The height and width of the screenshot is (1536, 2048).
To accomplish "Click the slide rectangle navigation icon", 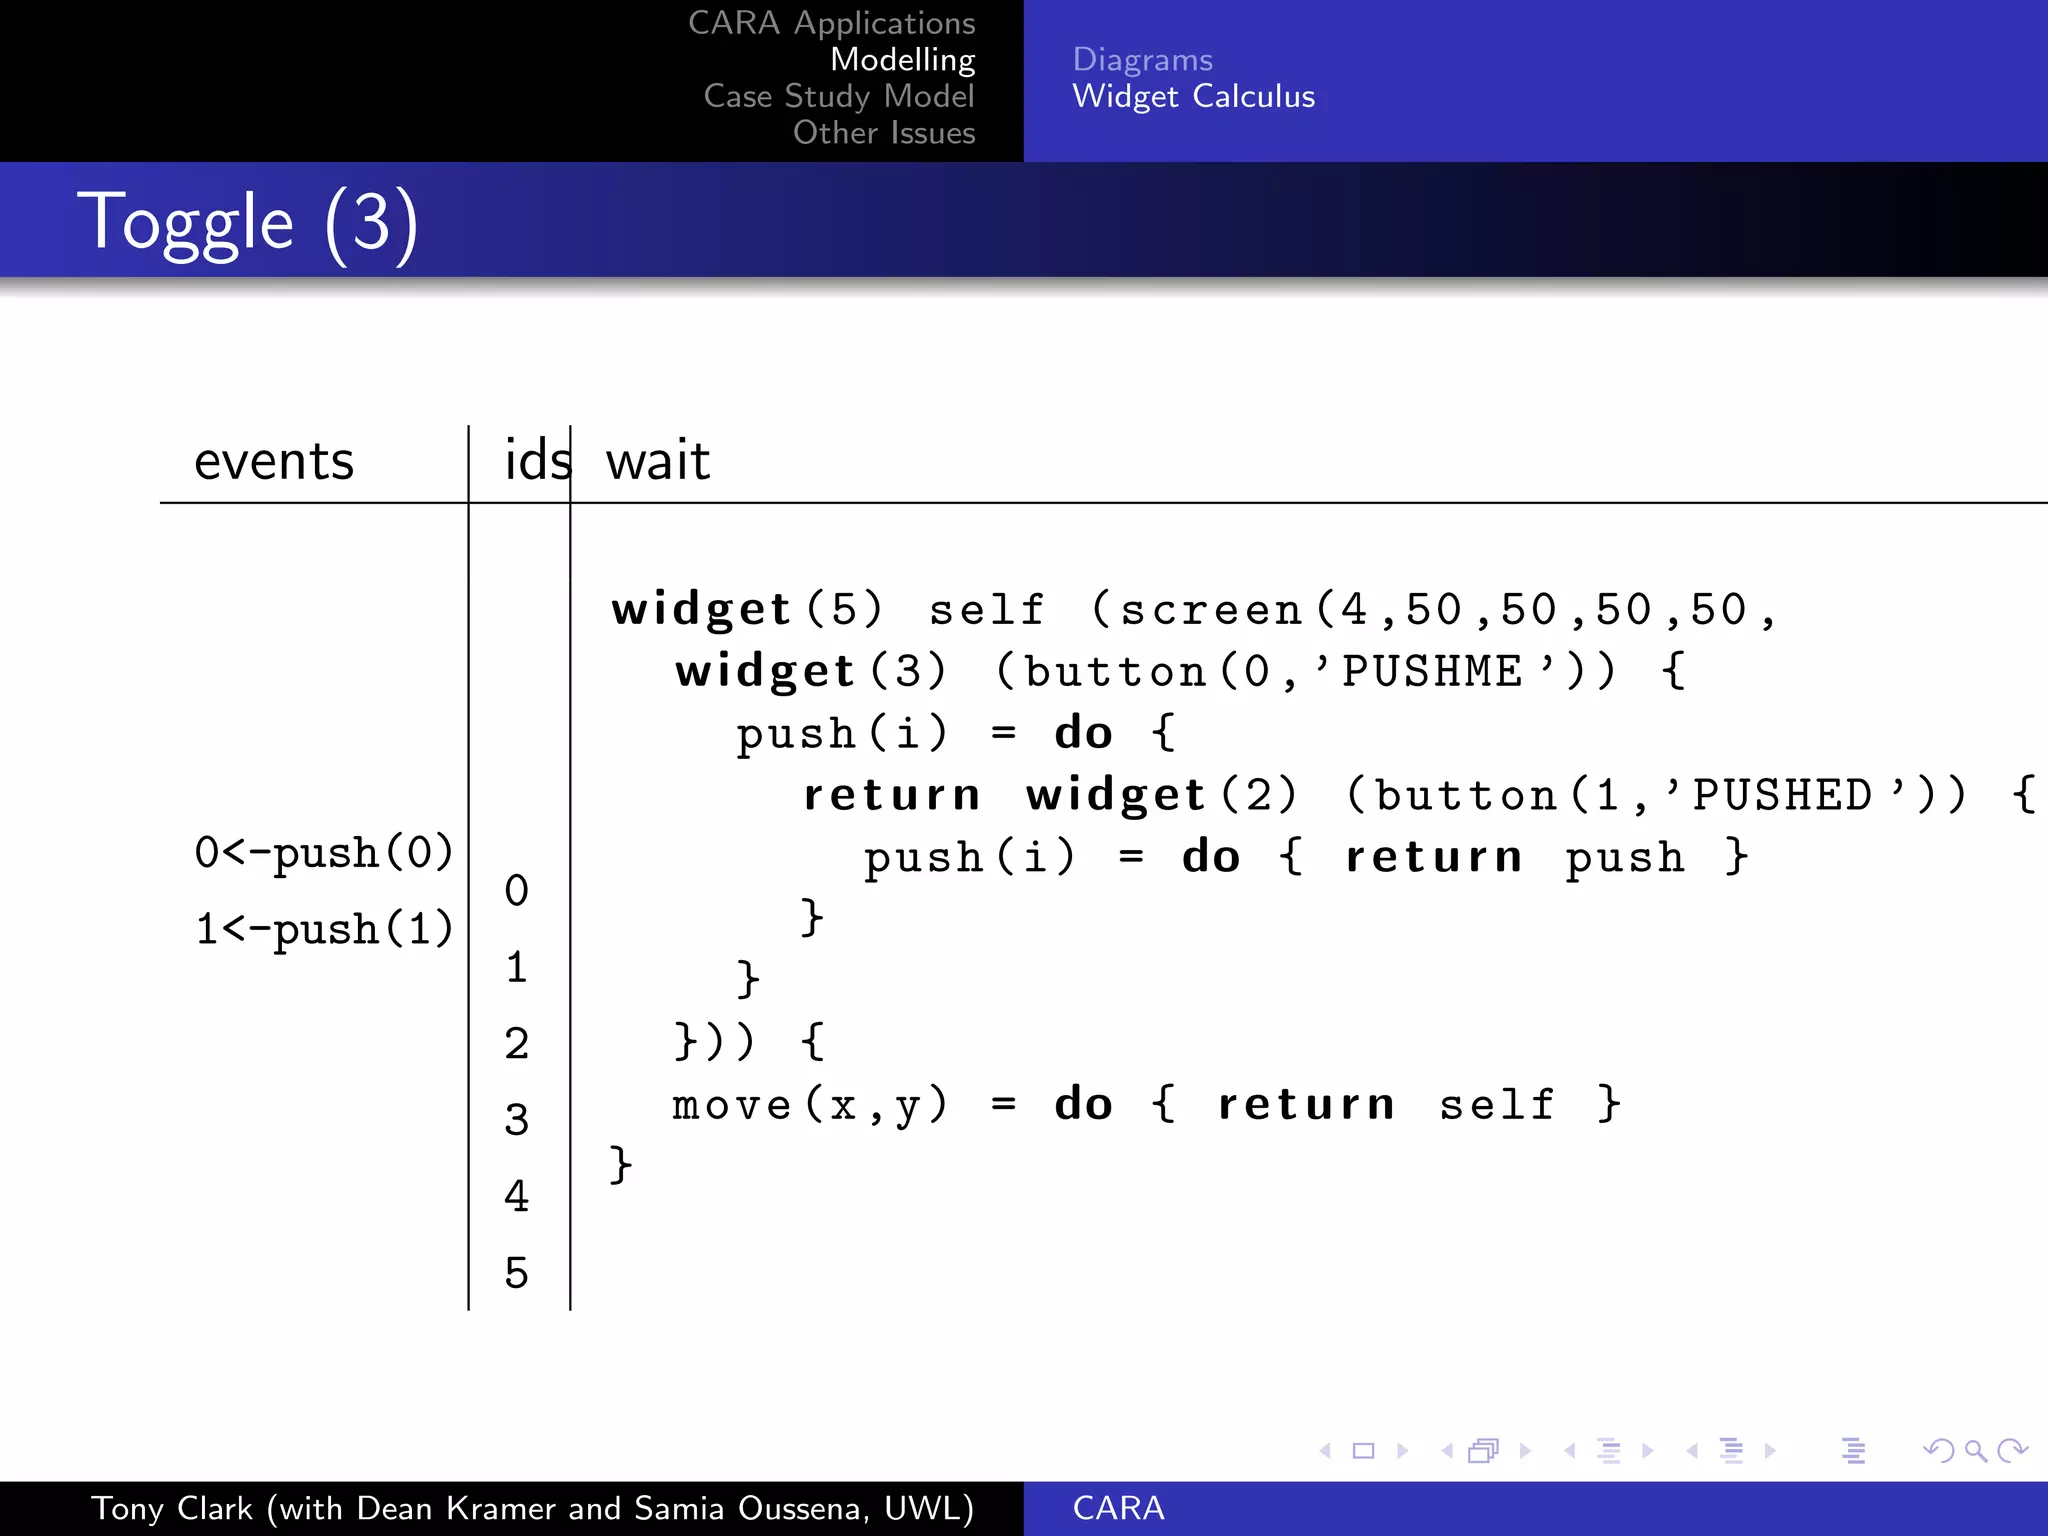I will pos(1363,1450).
